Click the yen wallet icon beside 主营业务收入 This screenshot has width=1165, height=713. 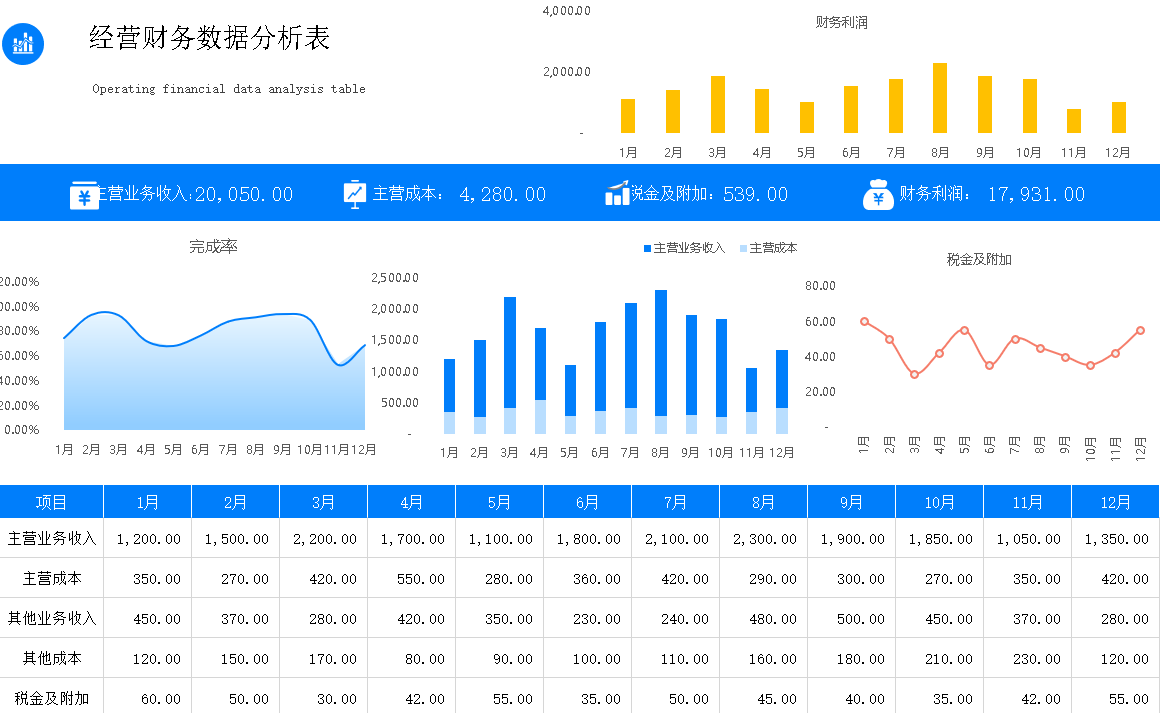[84, 195]
